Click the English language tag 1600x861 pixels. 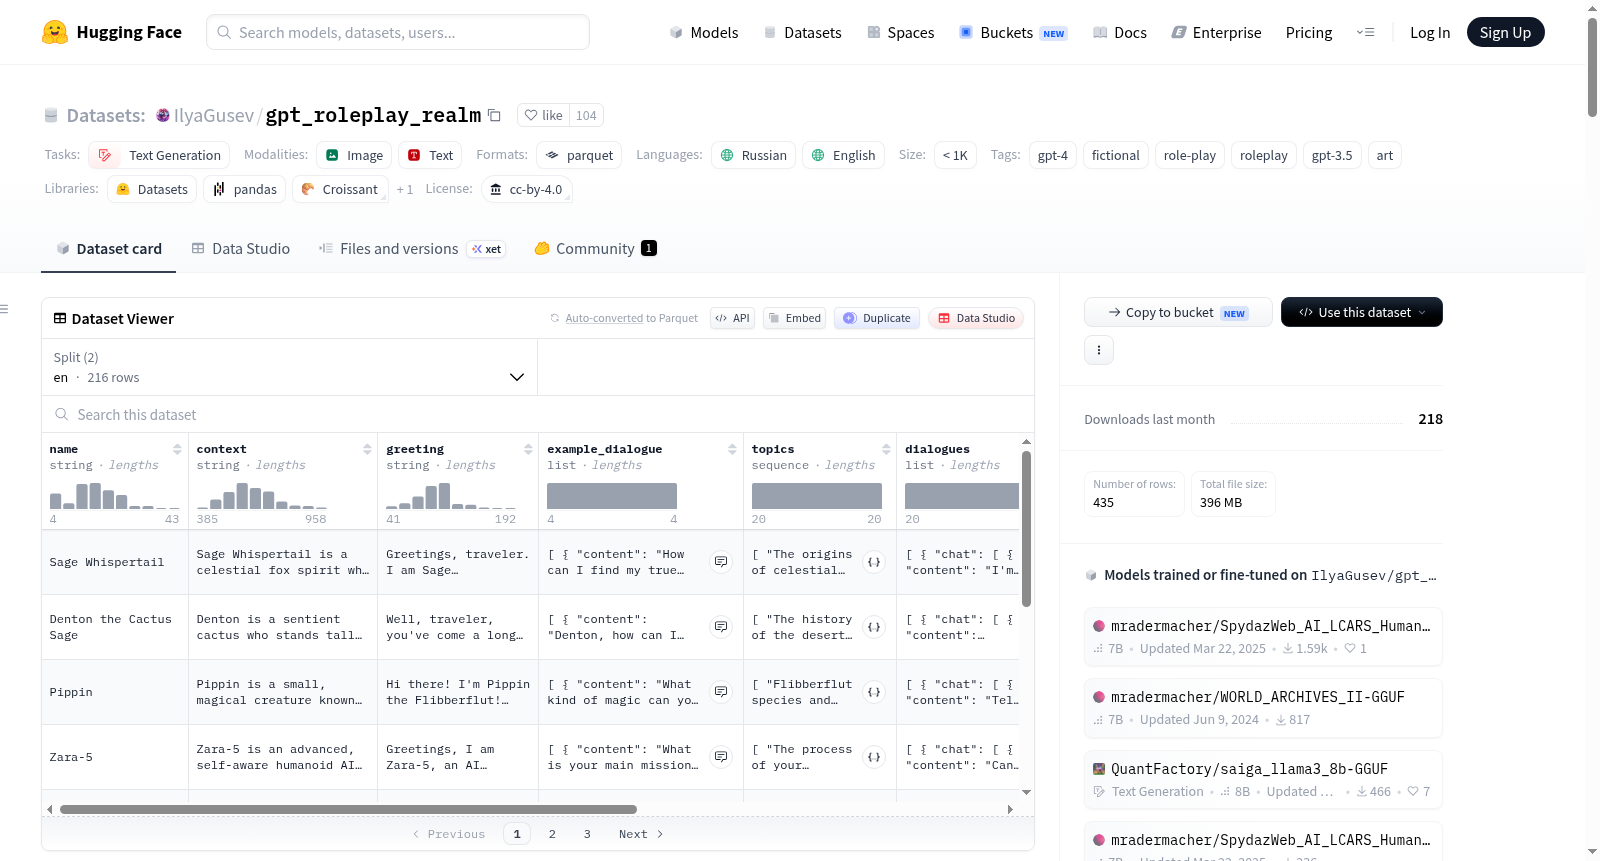(843, 155)
